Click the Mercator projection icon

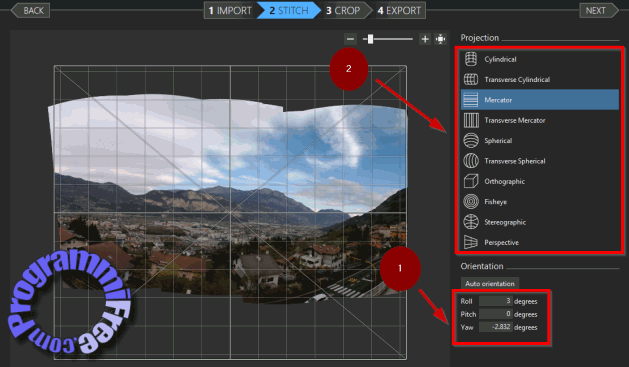(471, 100)
